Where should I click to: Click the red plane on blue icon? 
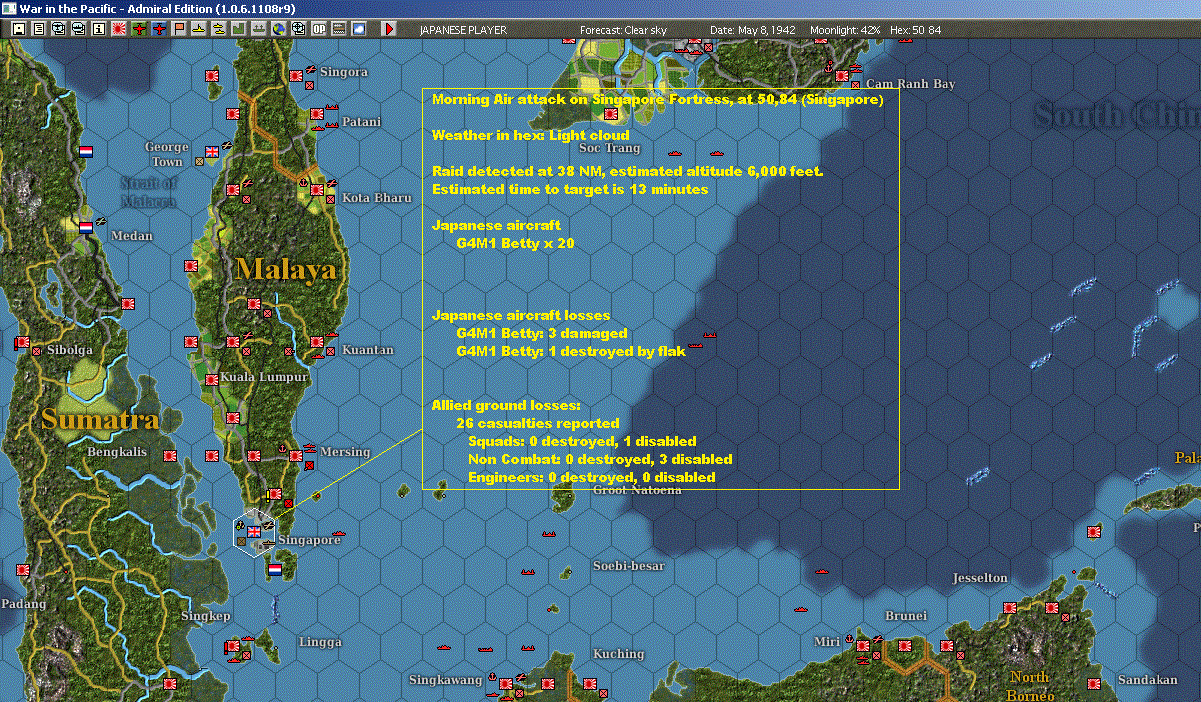click(159, 30)
